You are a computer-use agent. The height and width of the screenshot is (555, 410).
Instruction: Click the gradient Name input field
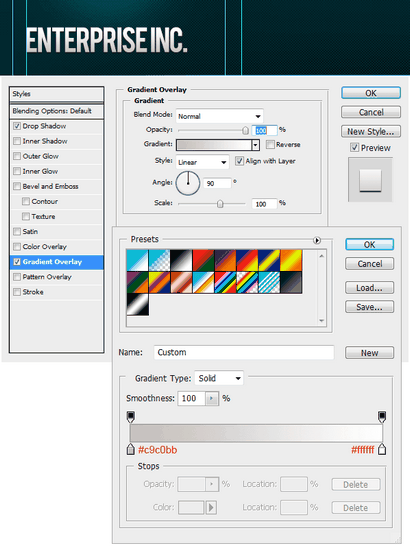[x=244, y=353]
